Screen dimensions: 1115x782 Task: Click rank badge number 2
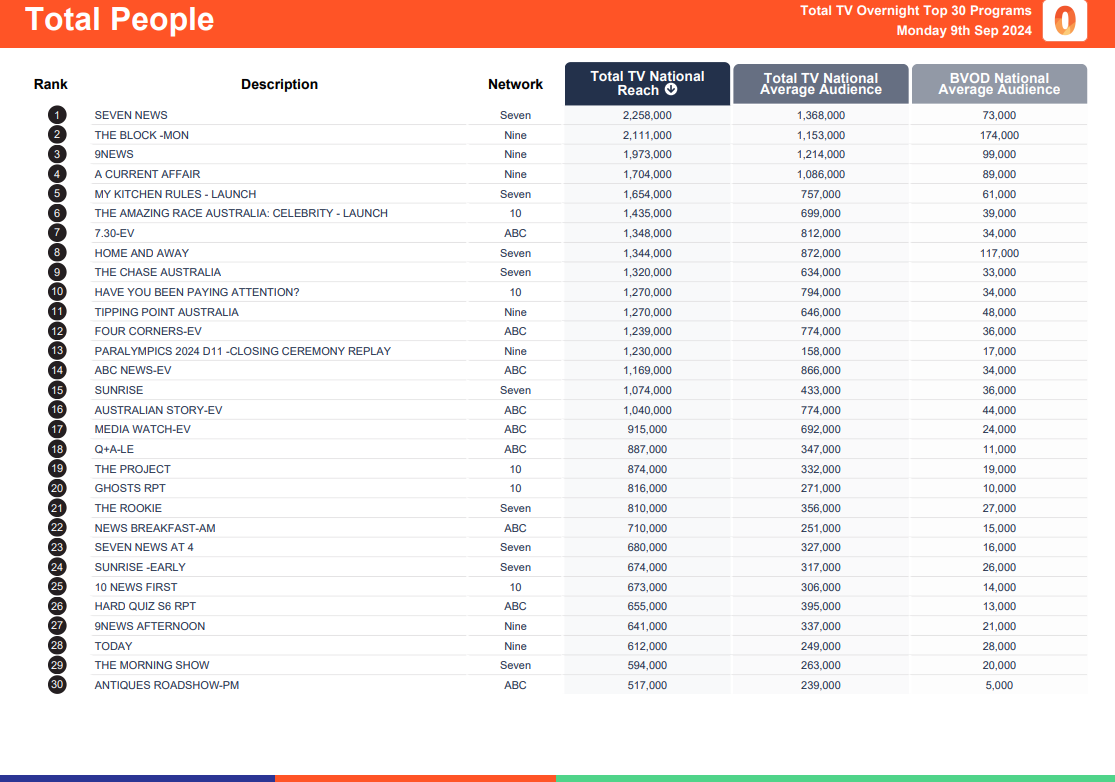click(57, 135)
